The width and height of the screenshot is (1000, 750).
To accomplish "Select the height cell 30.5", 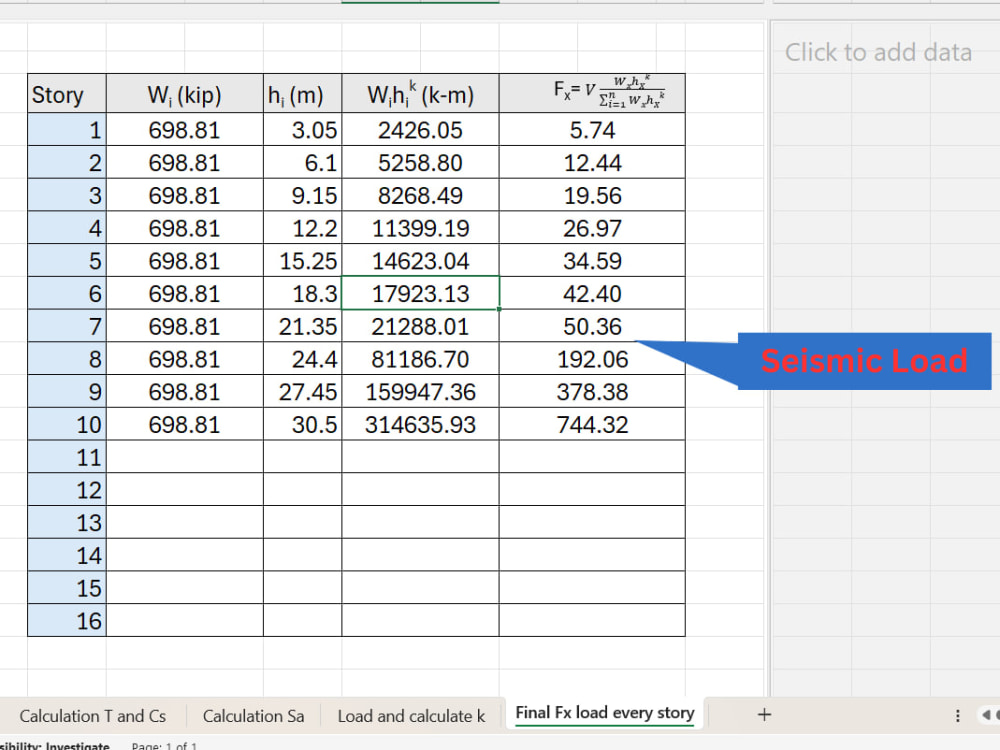I will point(302,425).
